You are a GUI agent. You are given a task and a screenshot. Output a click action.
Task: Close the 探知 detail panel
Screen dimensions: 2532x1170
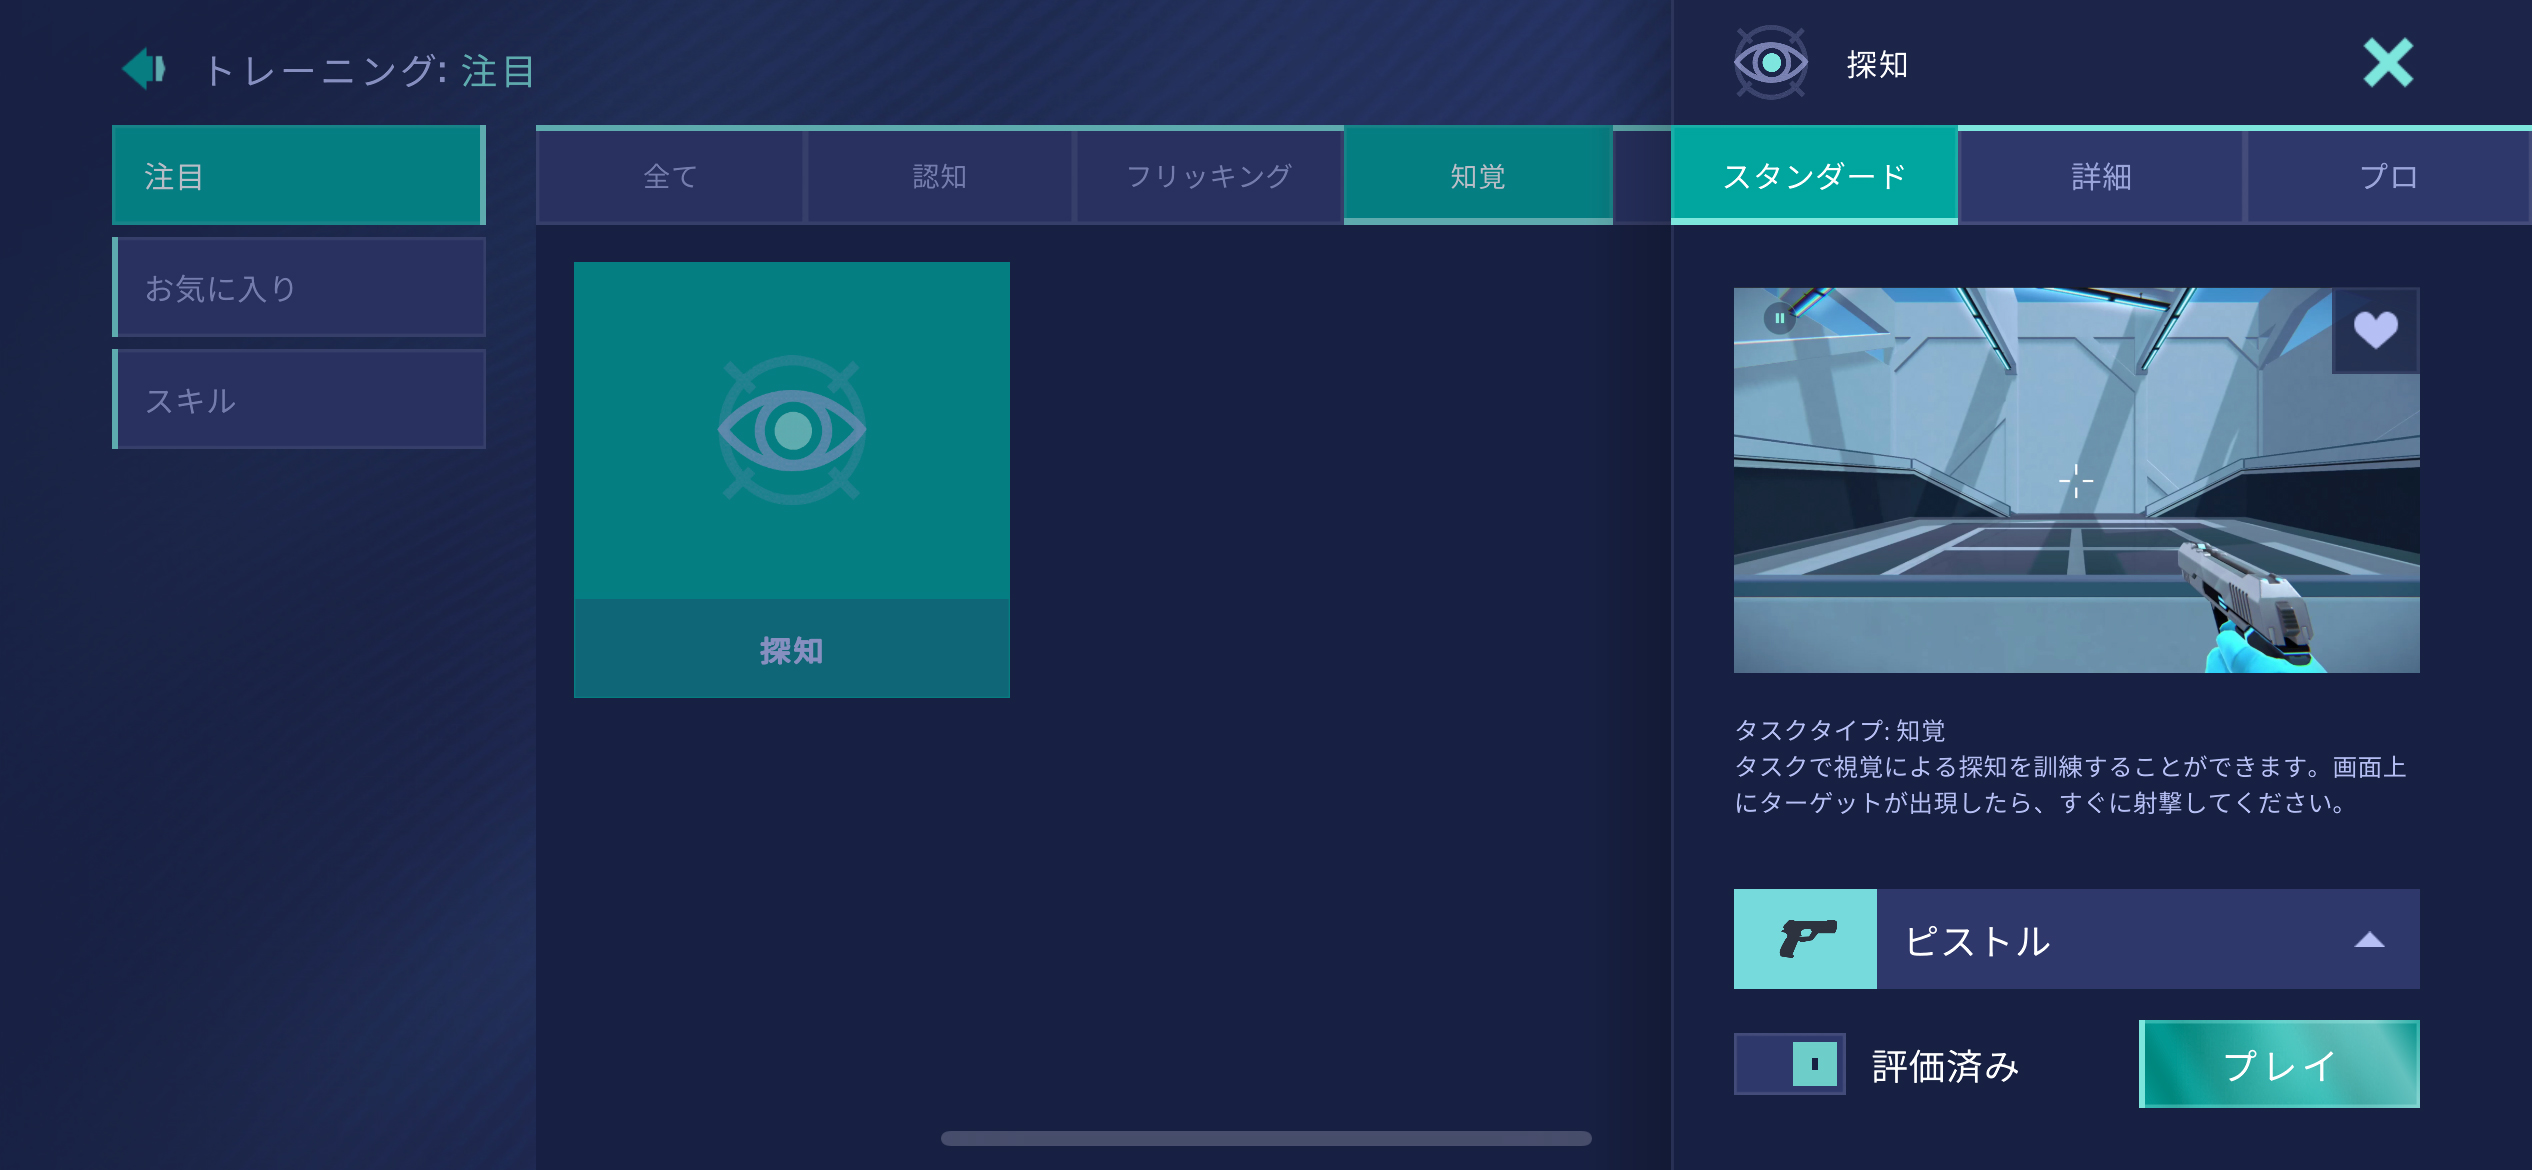[x=2388, y=63]
